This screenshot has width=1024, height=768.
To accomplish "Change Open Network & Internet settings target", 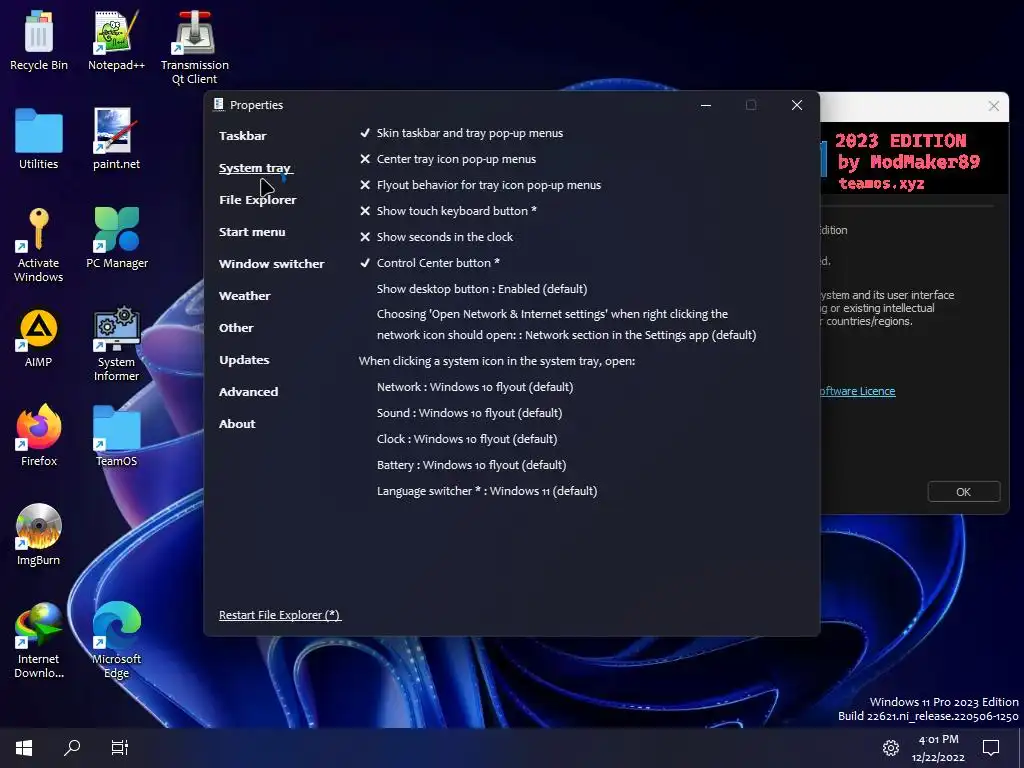I will point(566,325).
